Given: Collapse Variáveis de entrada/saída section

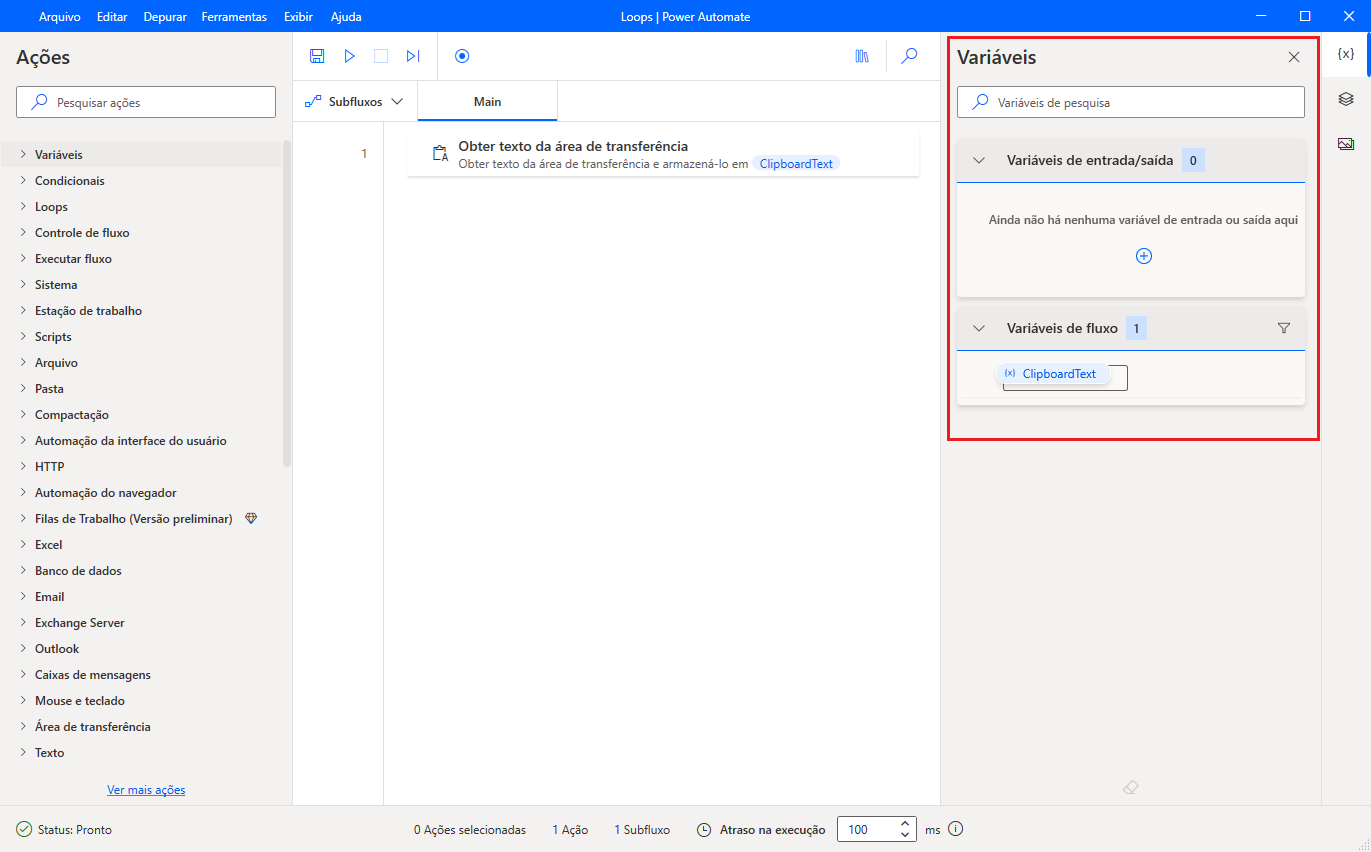Looking at the screenshot, I should coord(980,160).
